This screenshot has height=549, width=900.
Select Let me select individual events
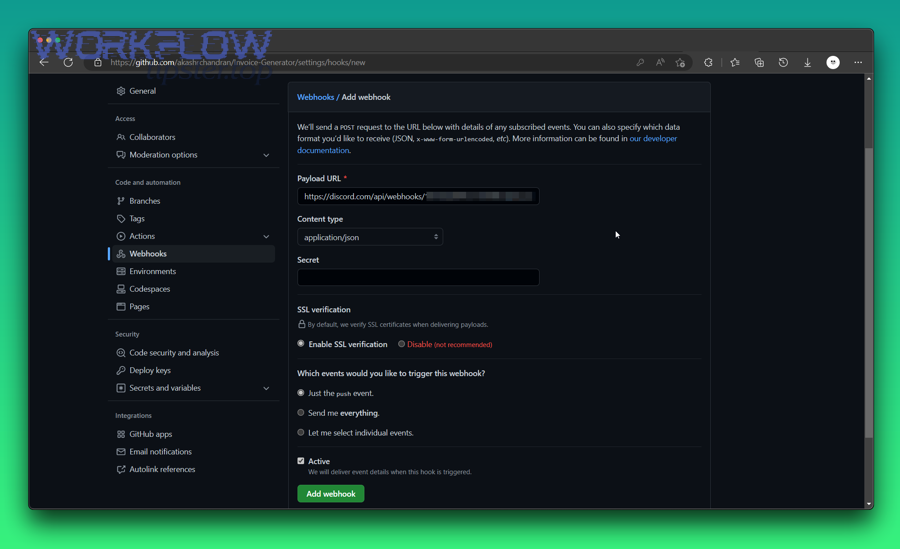(301, 432)
